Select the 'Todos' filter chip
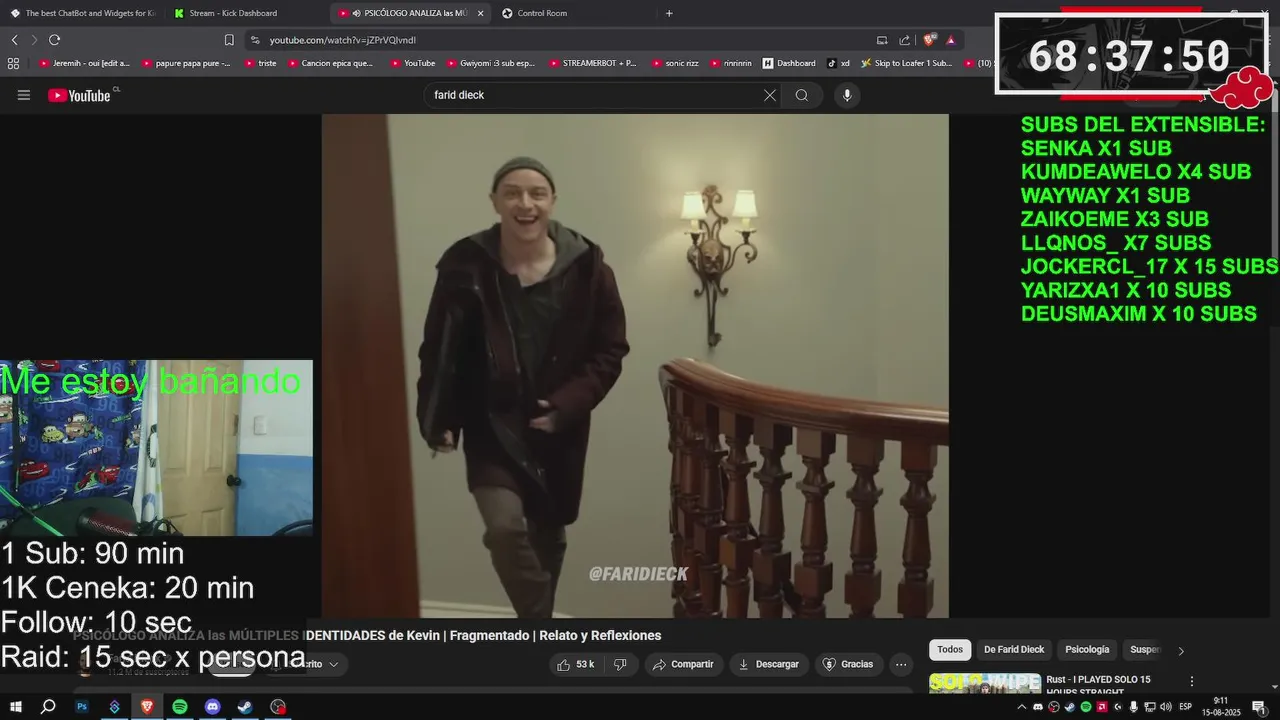The image size is (1280, 720). 950,649
